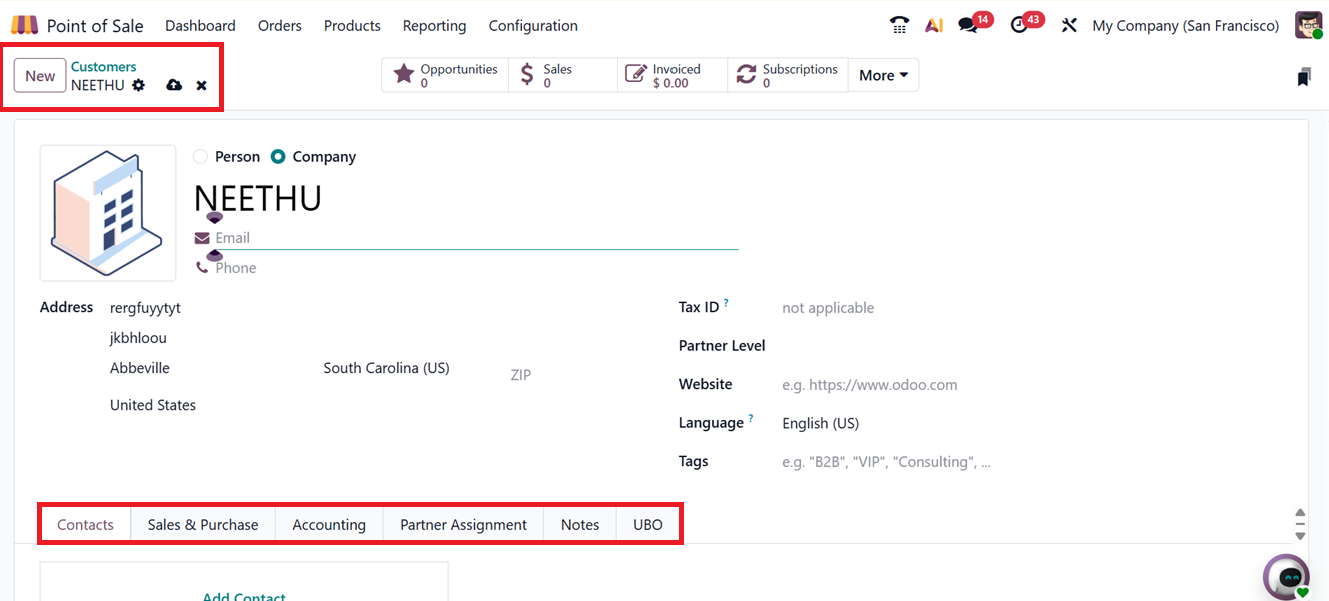The height and width of the screenshot is (601, 1329).
Task: Select the Person radio button
Action: 201,157
